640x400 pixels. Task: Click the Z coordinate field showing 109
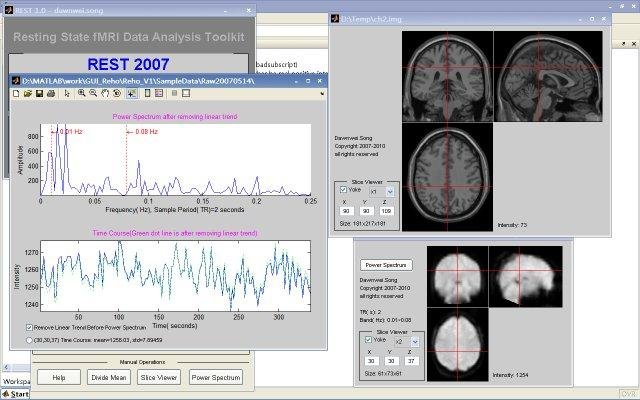coord(386,211)
